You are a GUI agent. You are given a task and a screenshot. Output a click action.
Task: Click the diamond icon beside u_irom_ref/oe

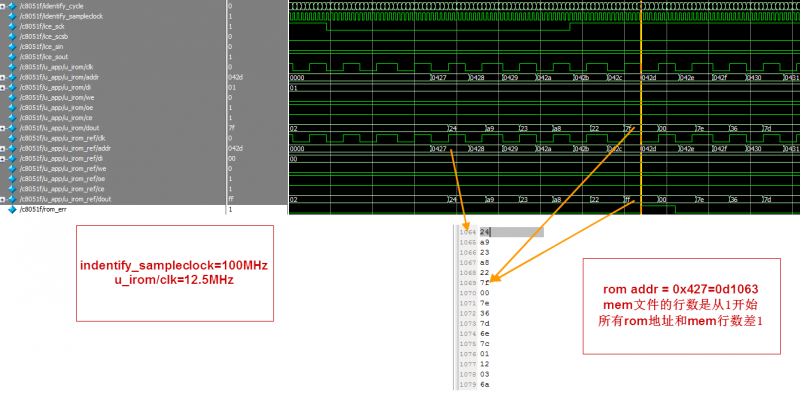12,179
